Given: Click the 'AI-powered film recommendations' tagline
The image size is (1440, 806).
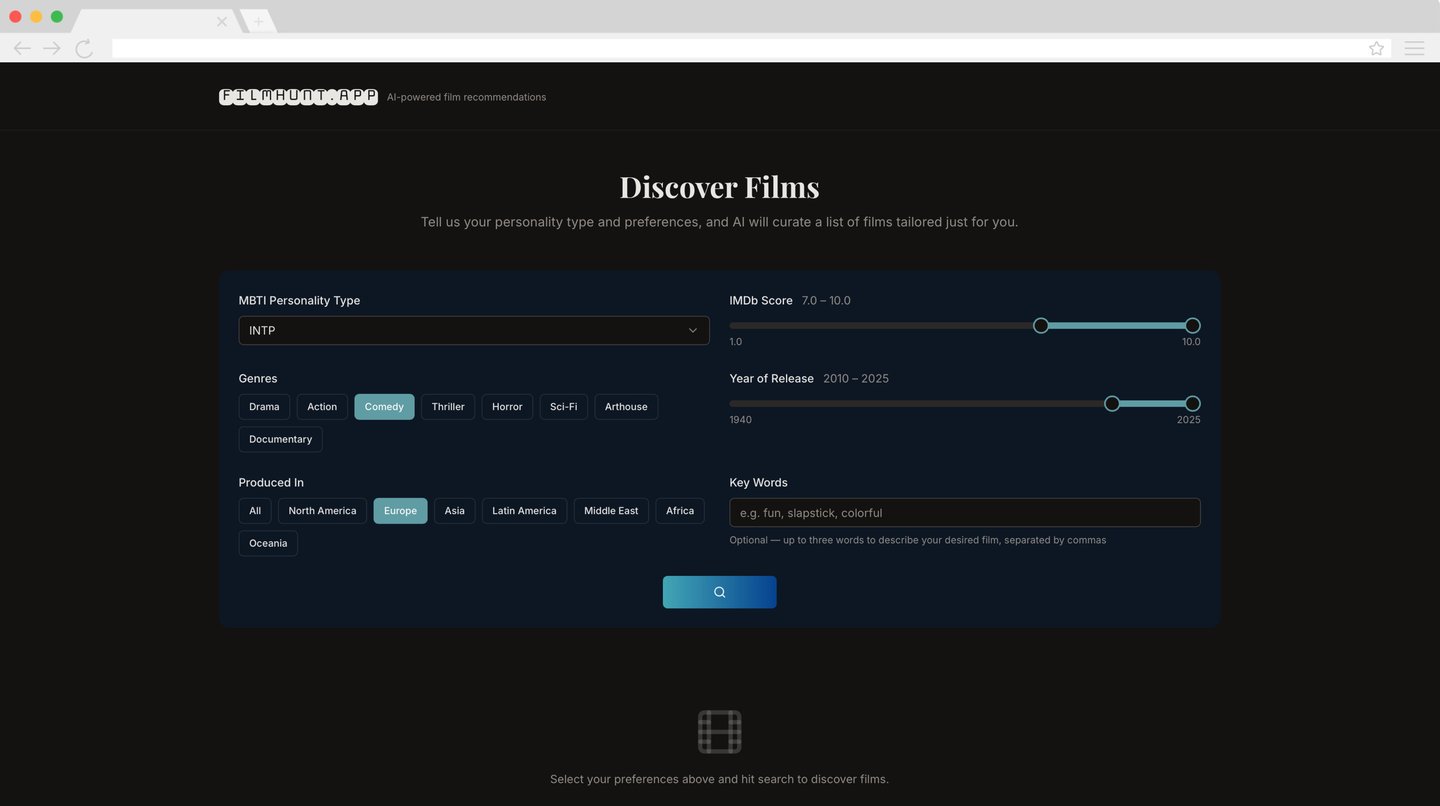Looking at the screenshot, I should click(466, 97).
